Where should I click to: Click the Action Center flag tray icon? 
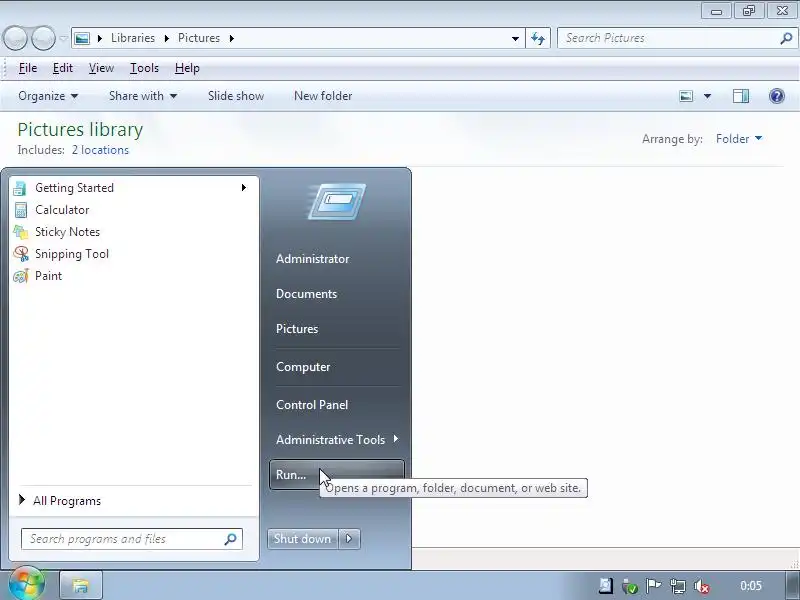click(x=653, y=586)
